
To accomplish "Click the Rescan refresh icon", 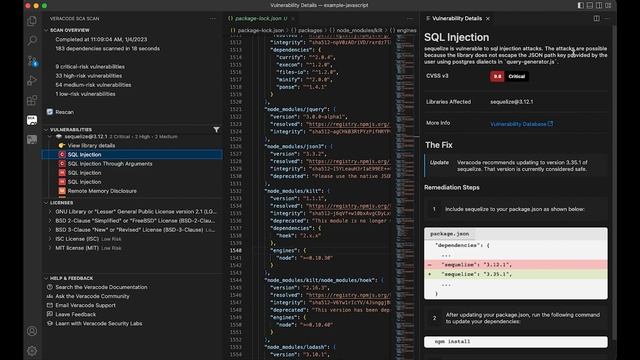I will coord(50,112).
